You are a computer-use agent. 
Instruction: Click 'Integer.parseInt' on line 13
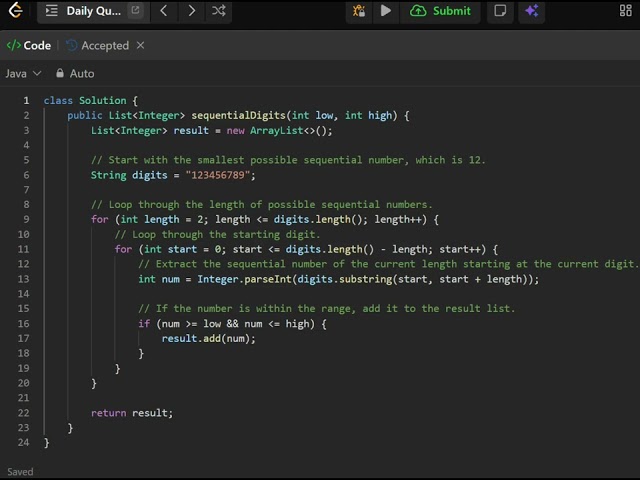pyautogui.click(x=244, y=279)
